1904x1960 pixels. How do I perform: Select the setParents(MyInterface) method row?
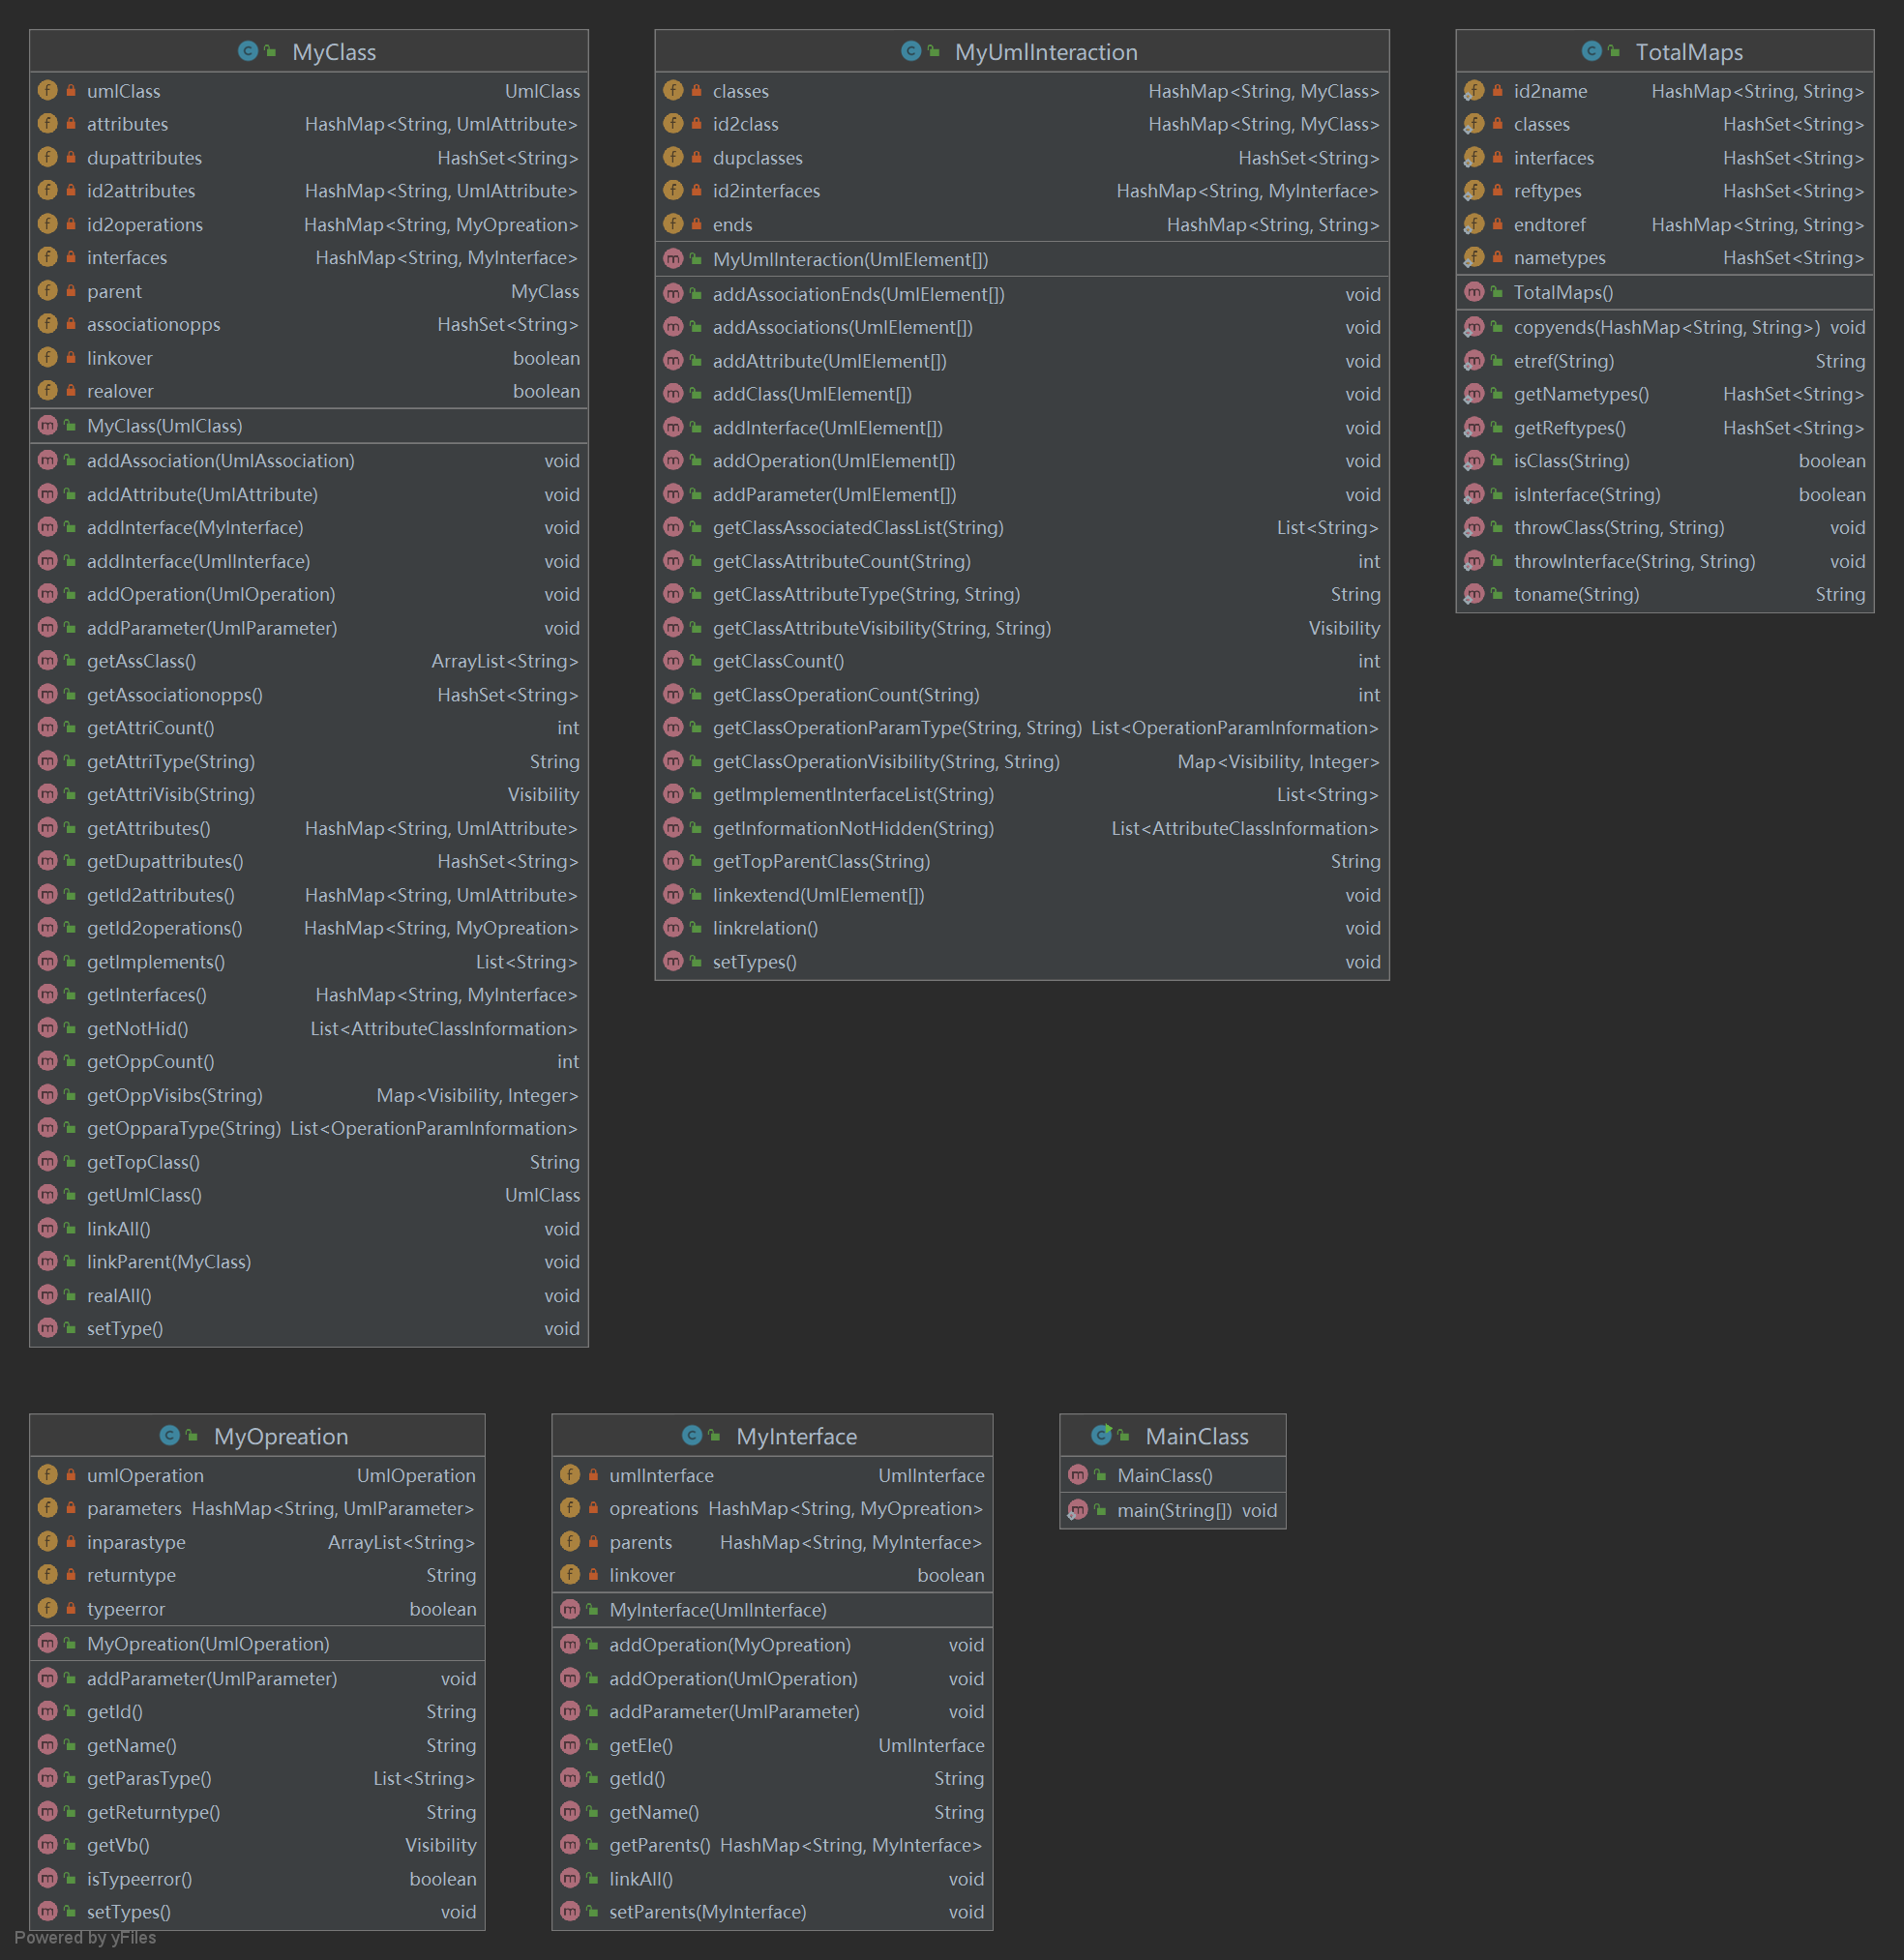tap(707, 1912)
